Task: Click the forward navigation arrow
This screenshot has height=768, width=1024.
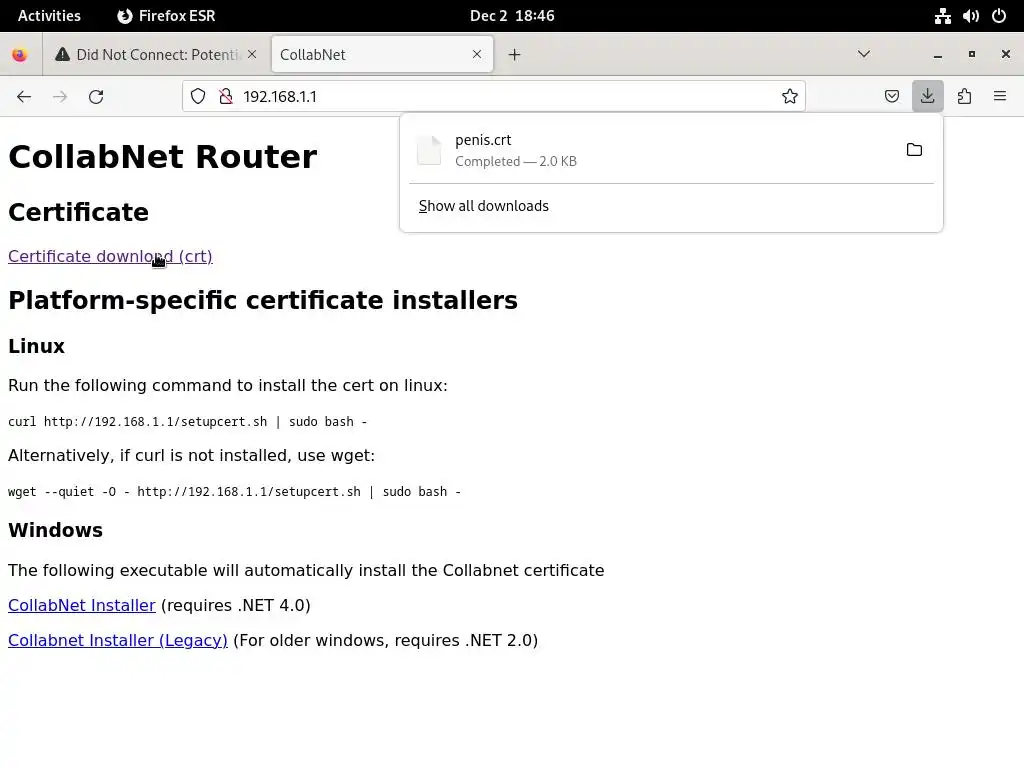Action: 60,97
